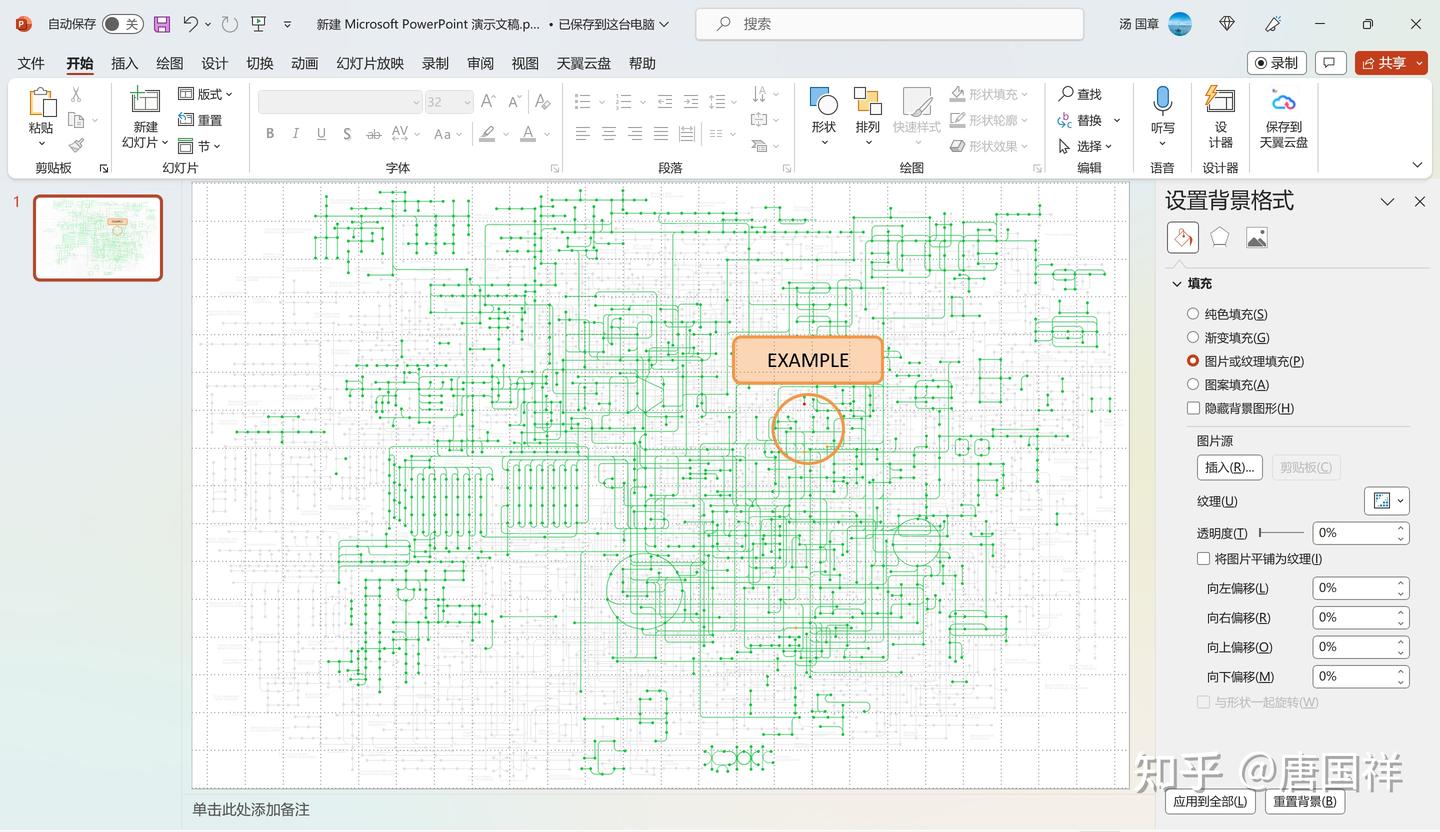Screen dimensions: 1440x832
Task: Switch to the picture icon in background pane
Action: 1257,237
